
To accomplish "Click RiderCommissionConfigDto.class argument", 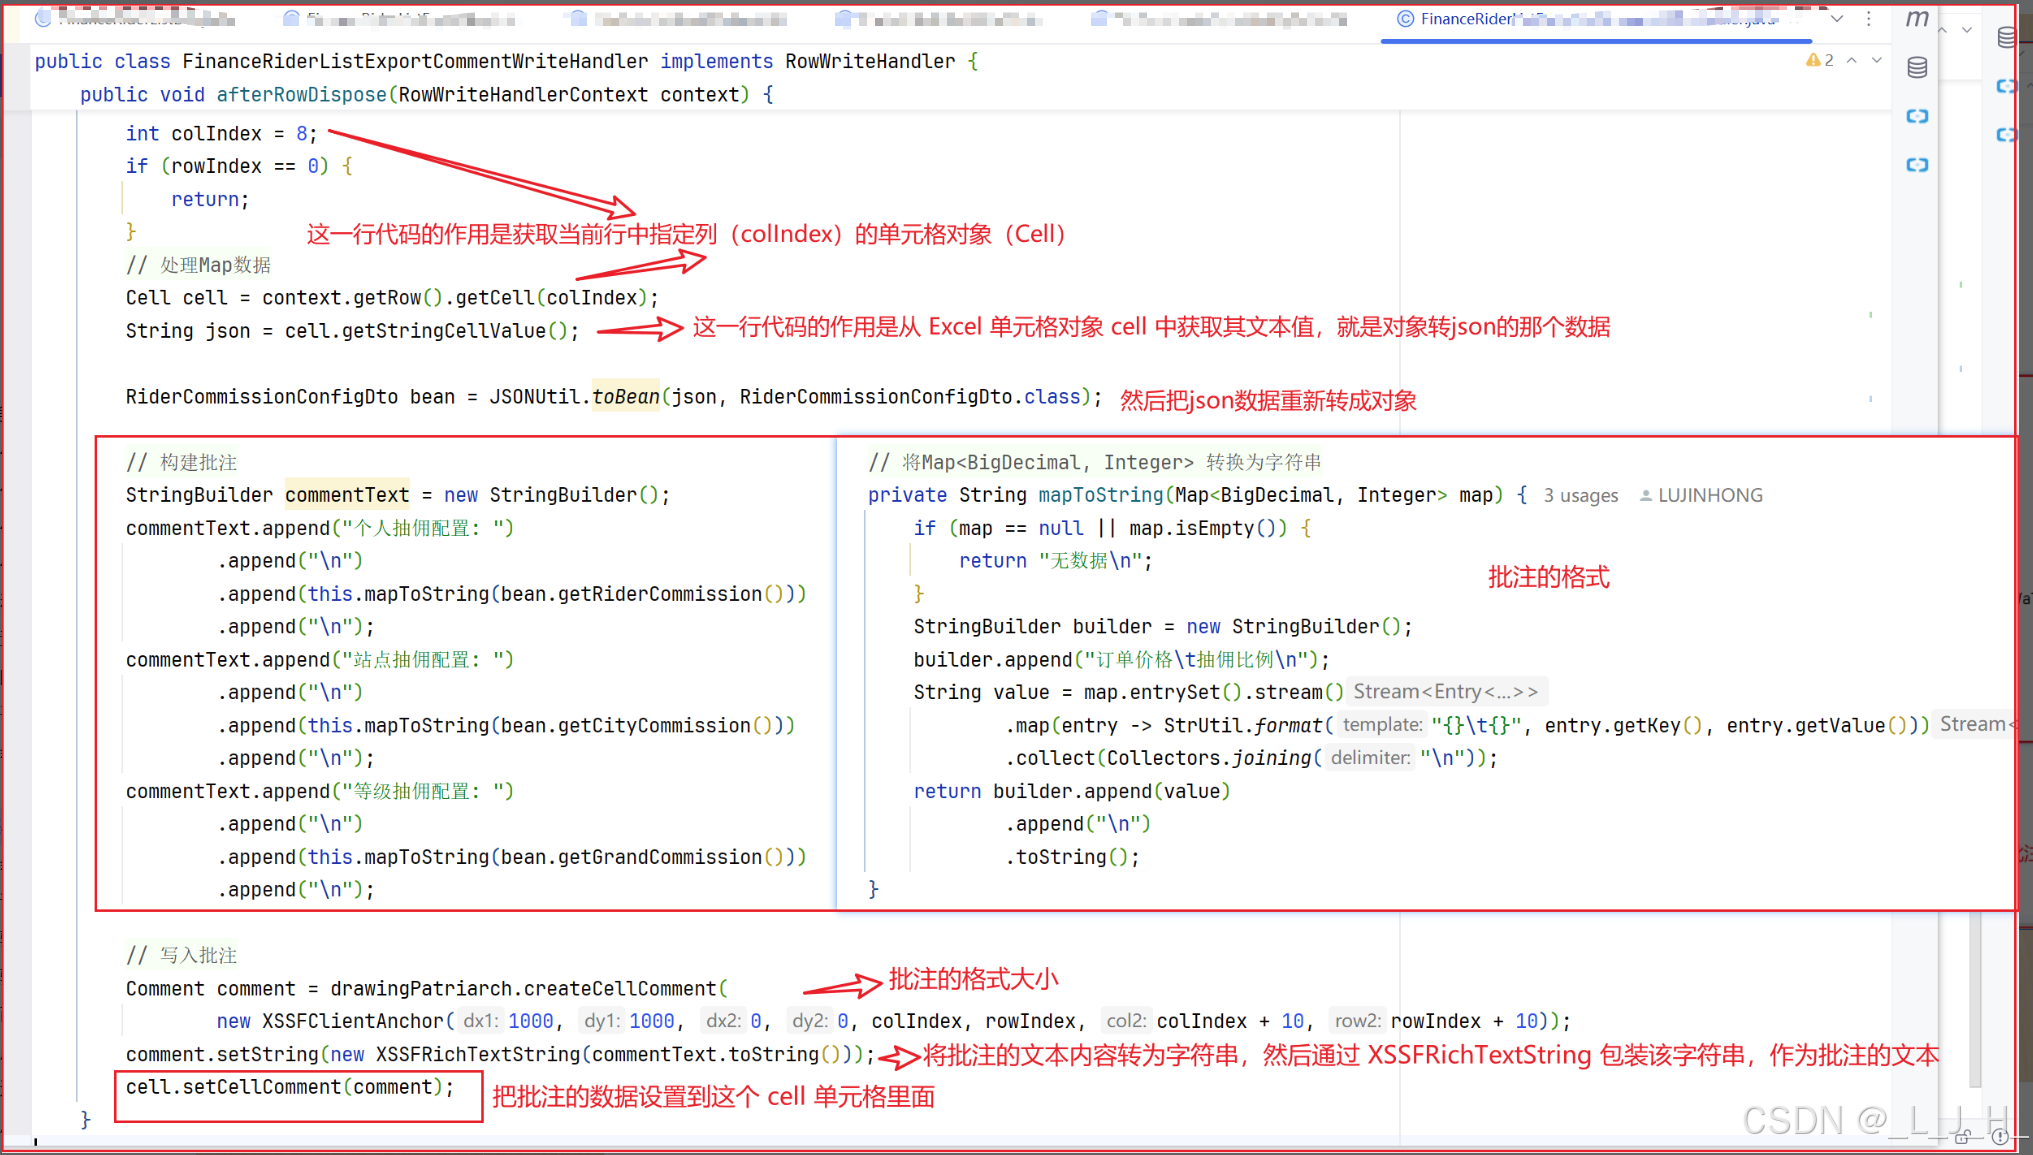I will click(910, 397).
